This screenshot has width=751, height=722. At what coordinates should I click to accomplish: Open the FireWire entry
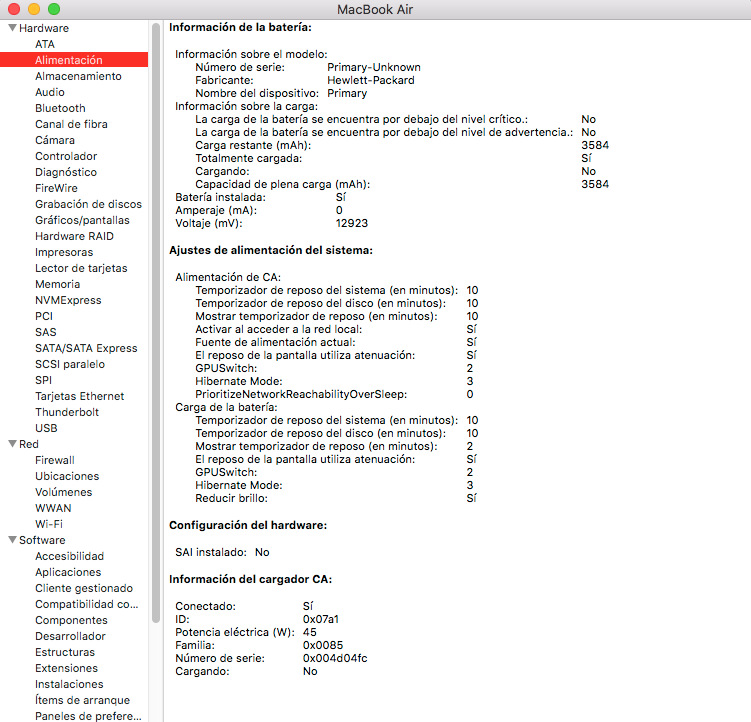click(56, 188)
